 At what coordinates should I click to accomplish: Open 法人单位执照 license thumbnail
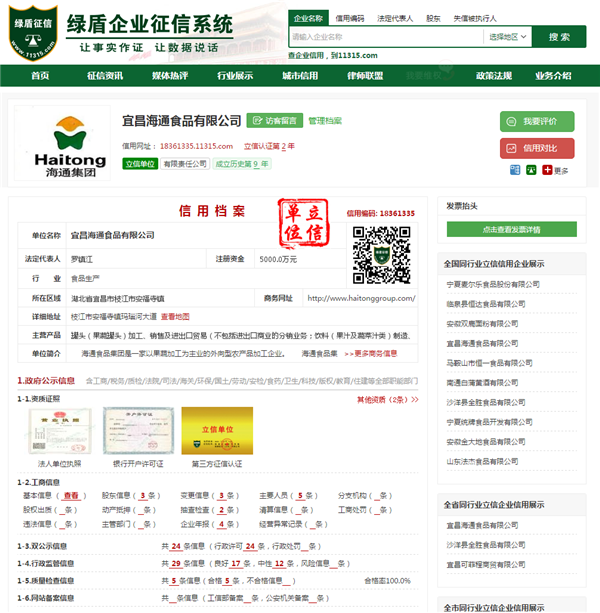coord(59,431)
